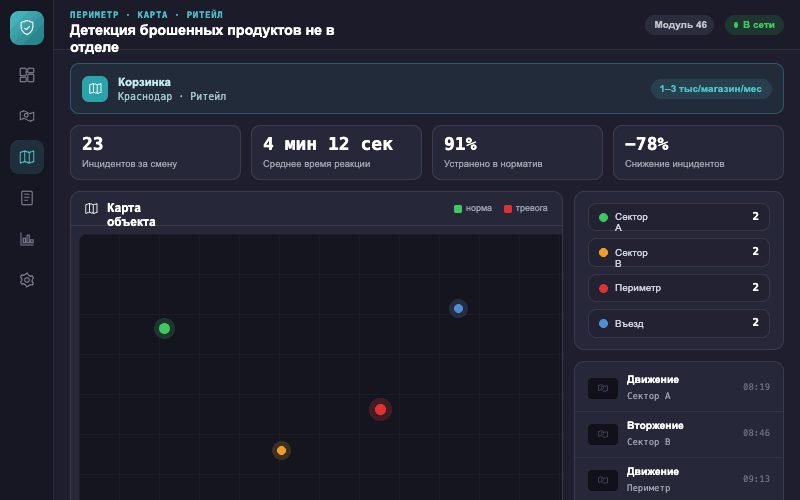Open the Сектор A zone row
Viewport: 800px width, 500px height.
click(679, 217)
